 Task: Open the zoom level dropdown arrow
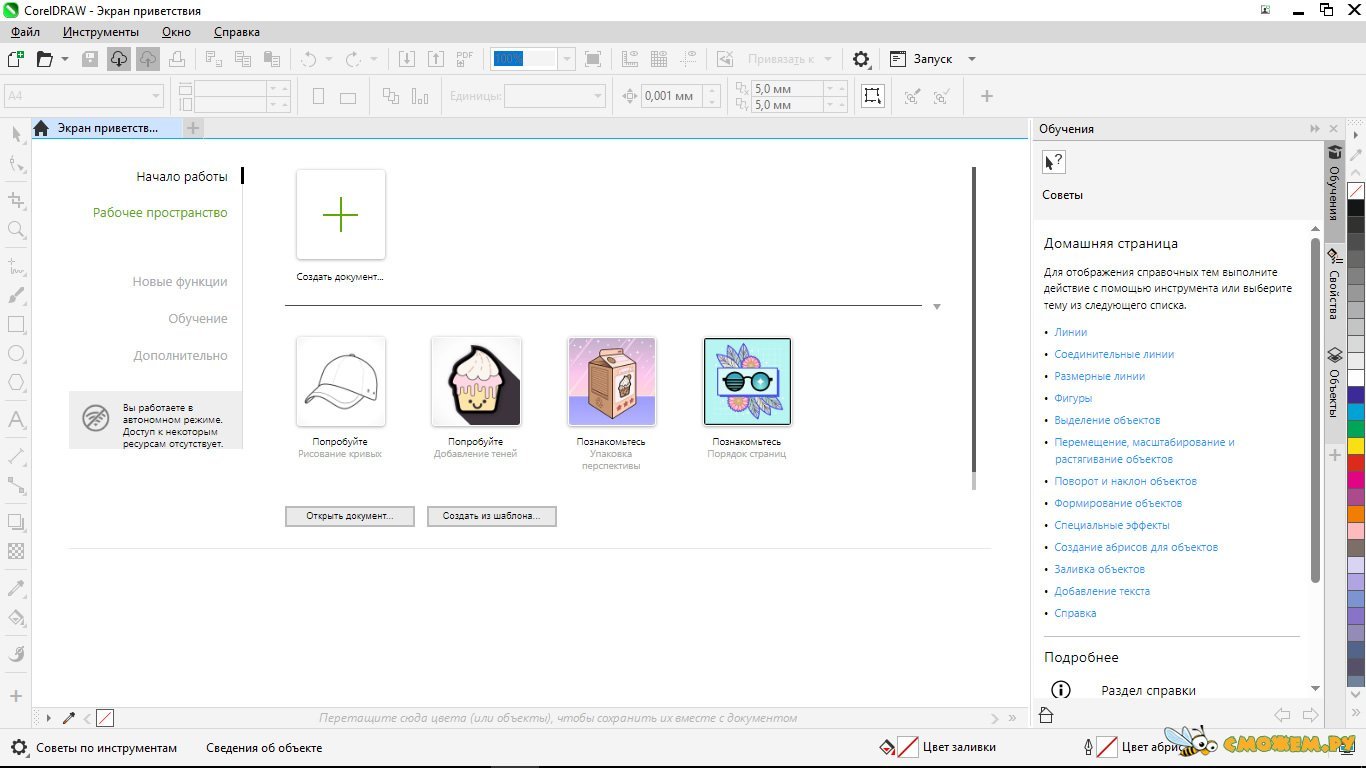click(x=567, y=59)
